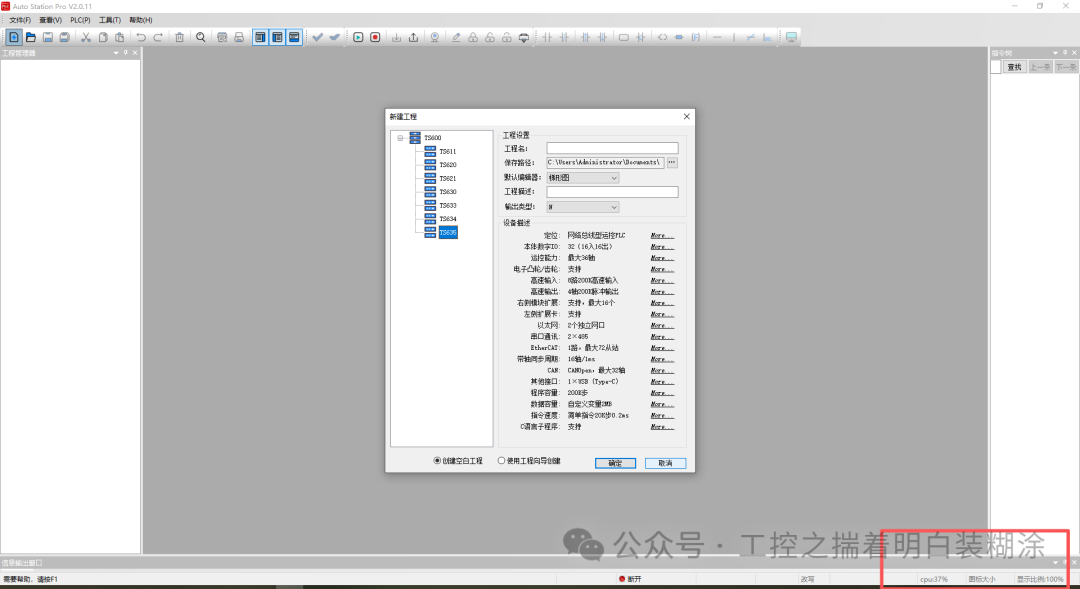Open the 默认编辑器 dropdown
The width and height of the screenshot is (1080, 589).
click(583, 178)
